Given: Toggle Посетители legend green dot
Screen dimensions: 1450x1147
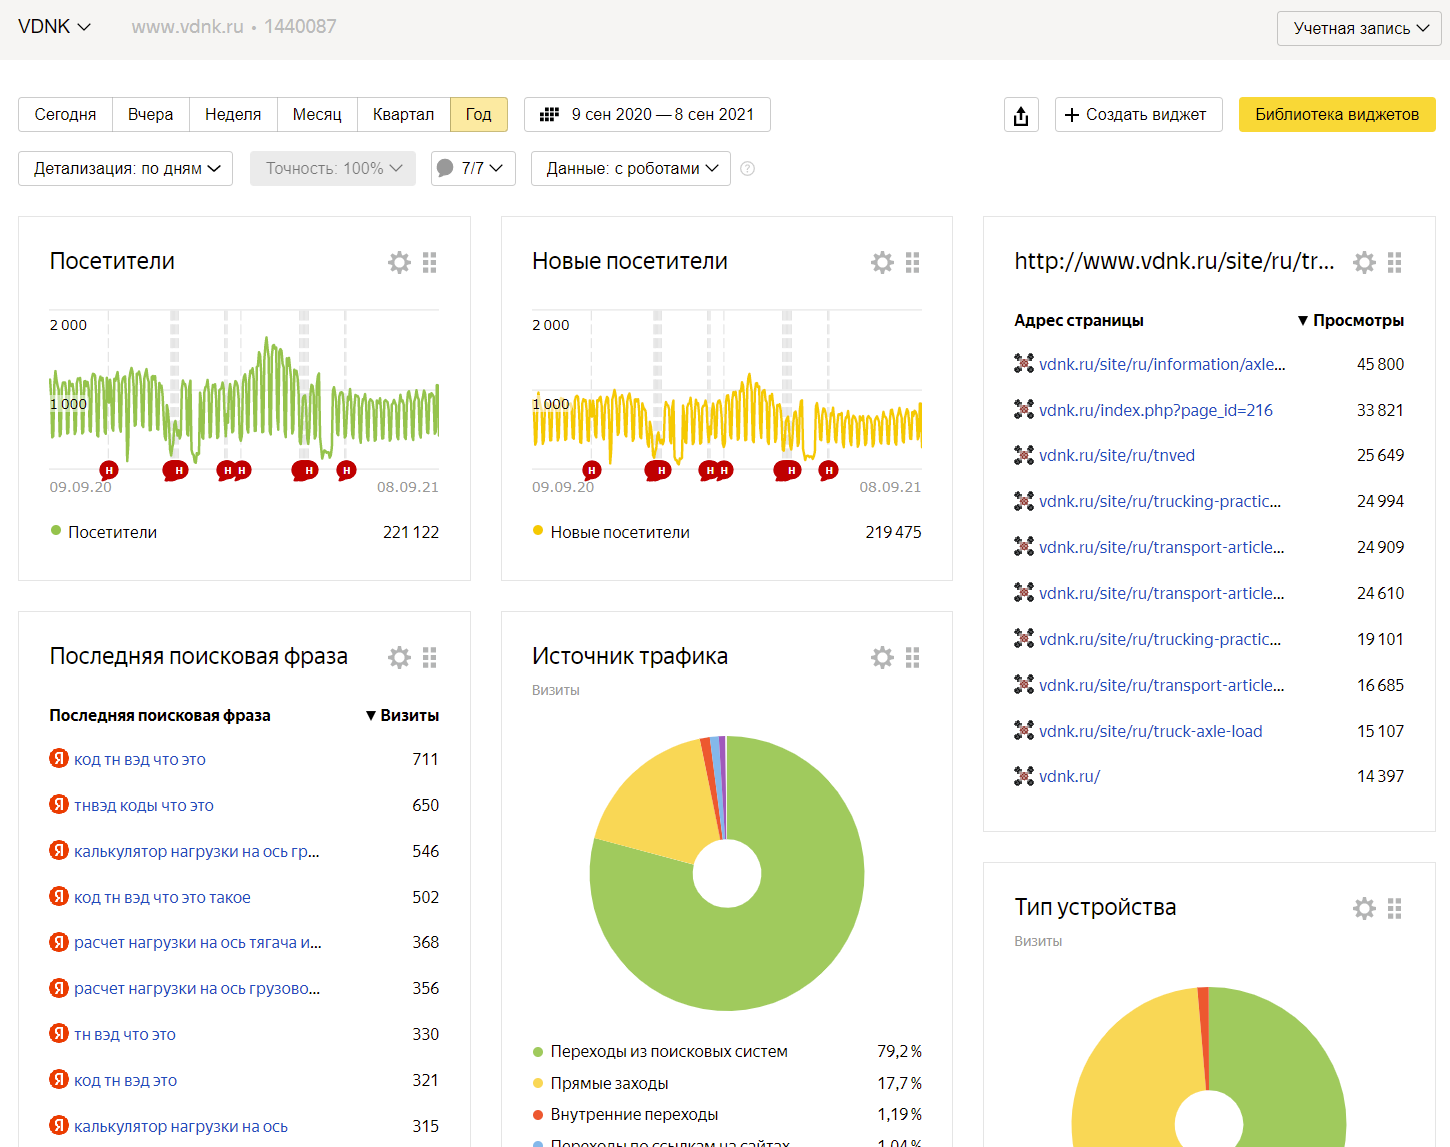Looking at the screenshot, I should [x=56, y=531].
